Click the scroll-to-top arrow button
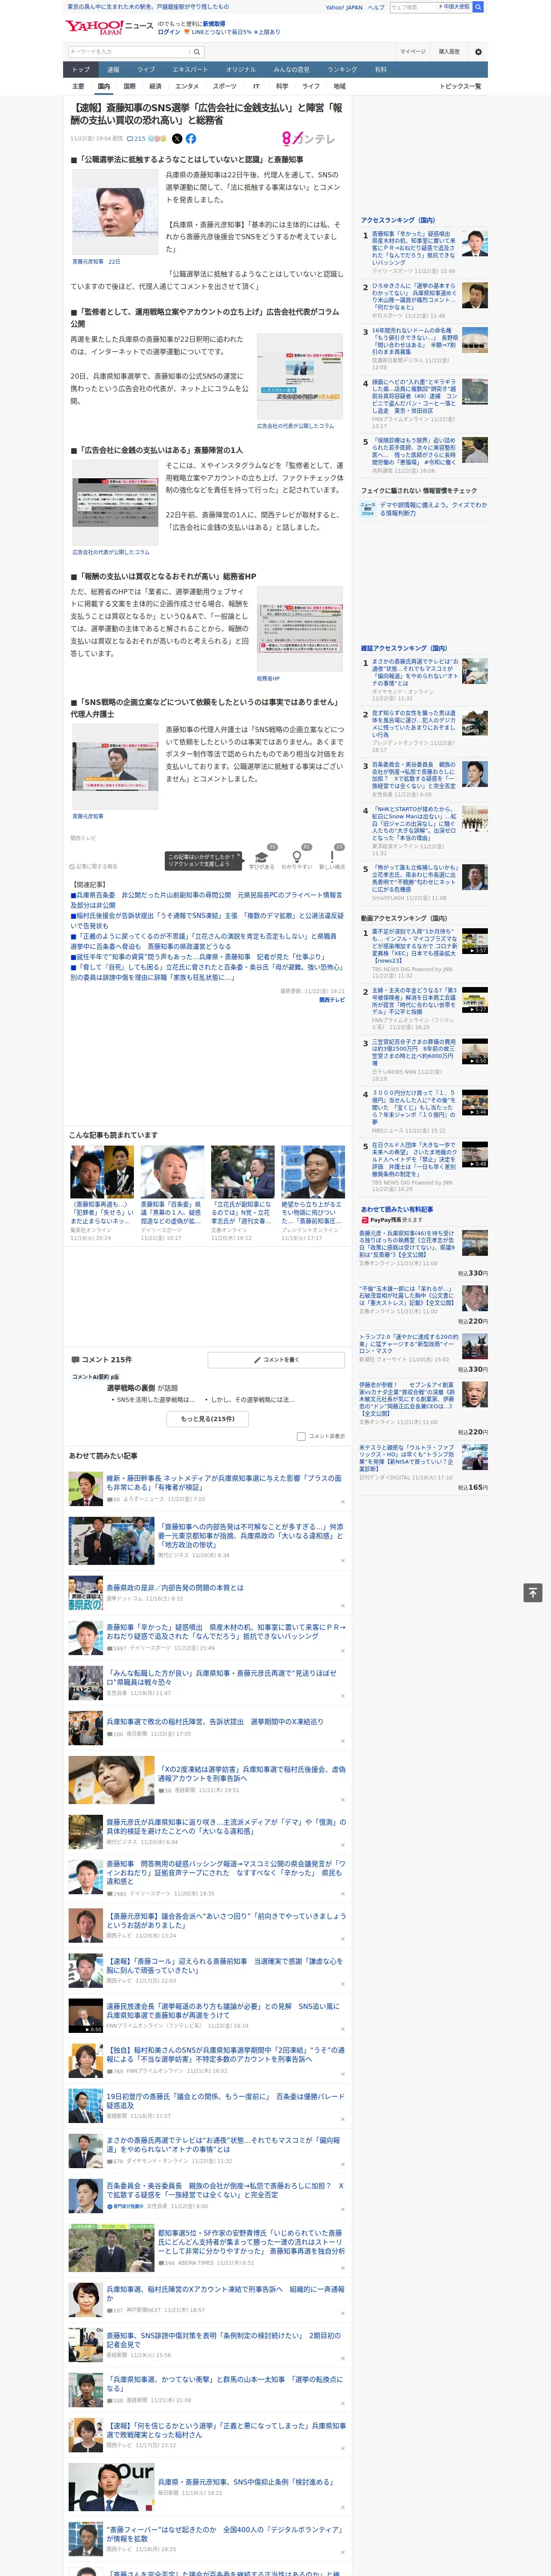Viewport: 551px width, 2576px height. point(533,1592)
